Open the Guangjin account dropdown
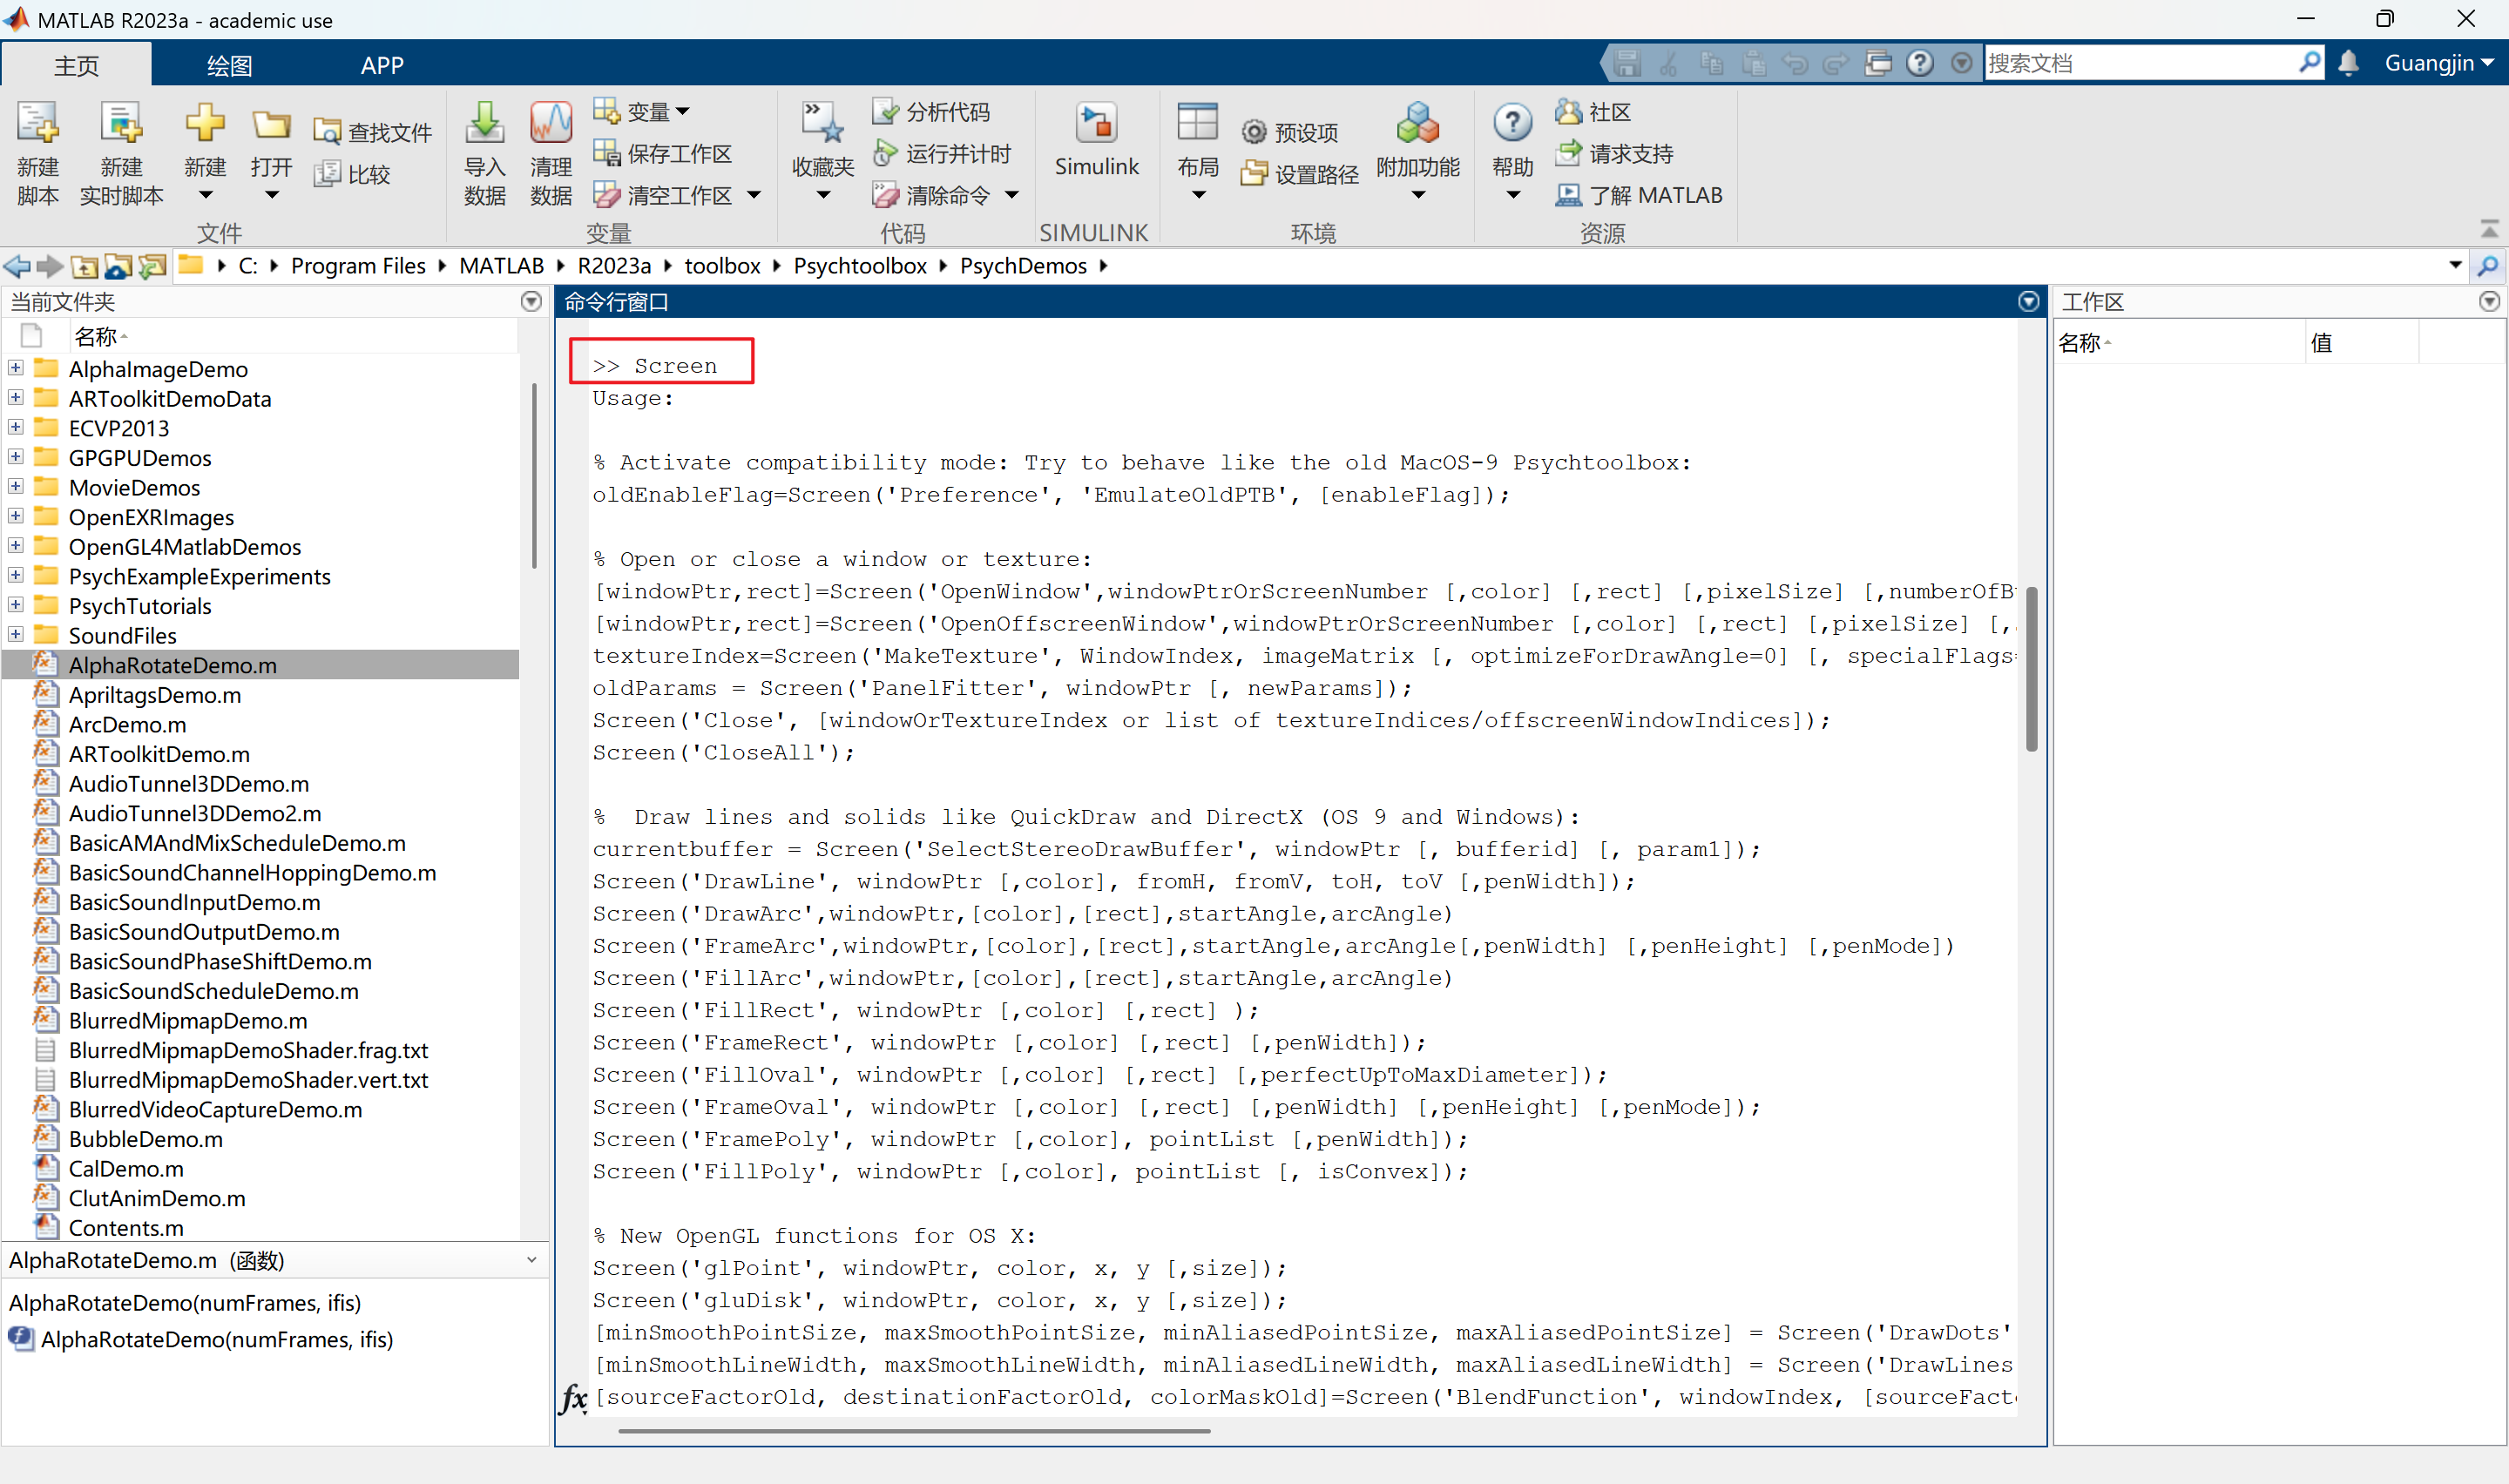Viewport: 2509px width, 1484px height. 2438,63
